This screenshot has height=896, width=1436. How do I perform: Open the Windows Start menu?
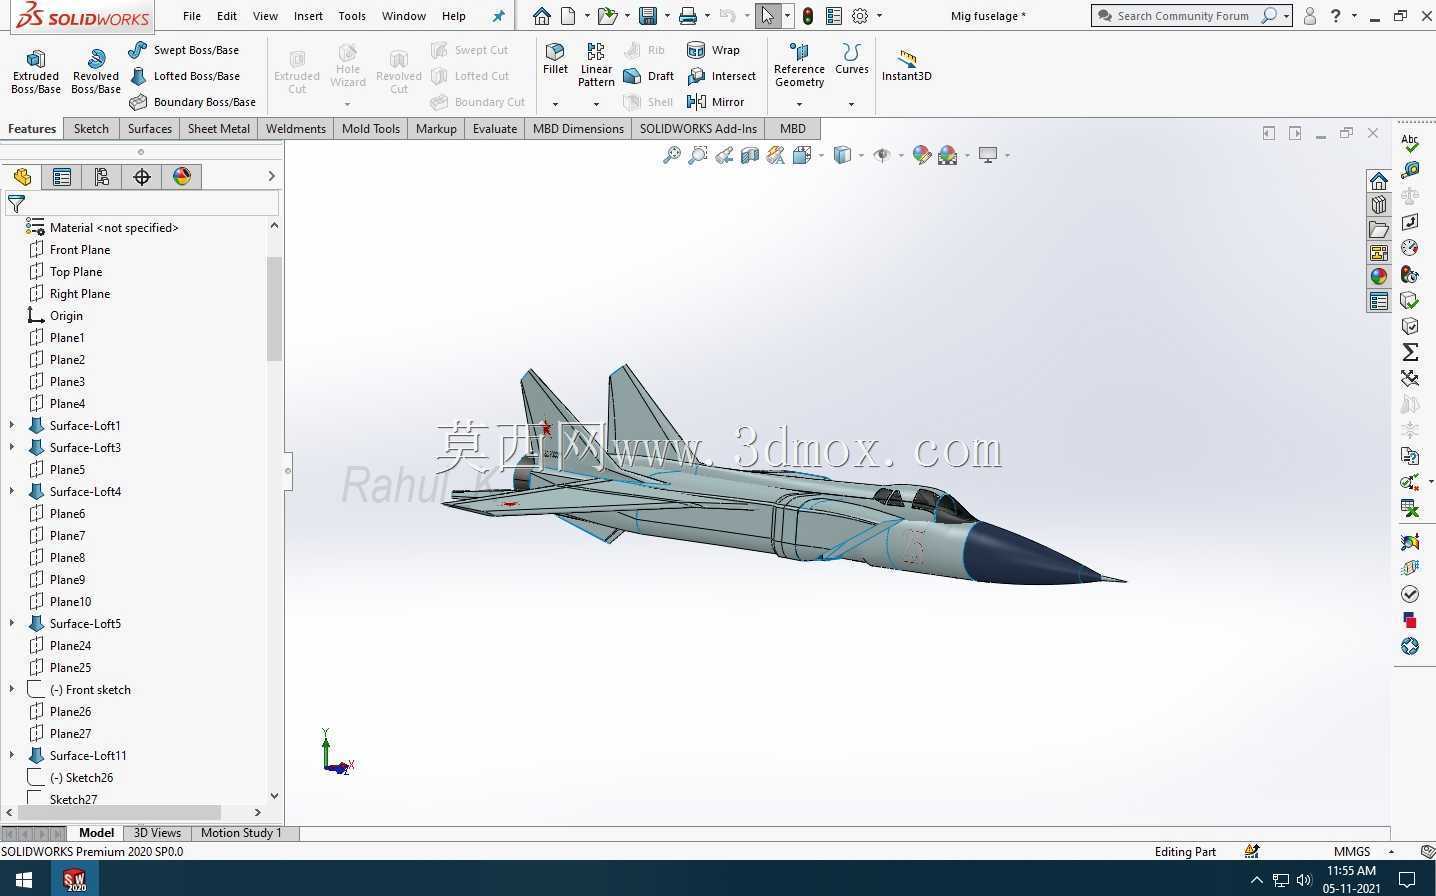pos(24,880)
